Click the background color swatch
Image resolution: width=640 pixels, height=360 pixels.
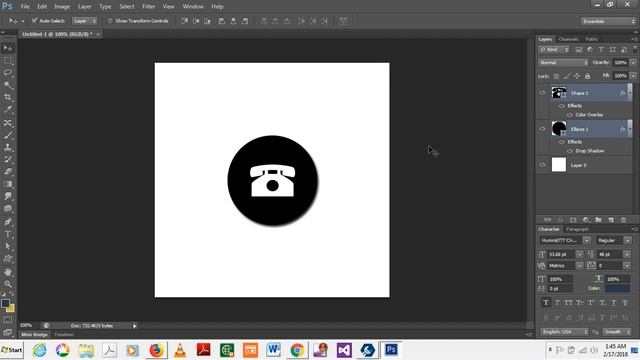(x=11, y=309)
